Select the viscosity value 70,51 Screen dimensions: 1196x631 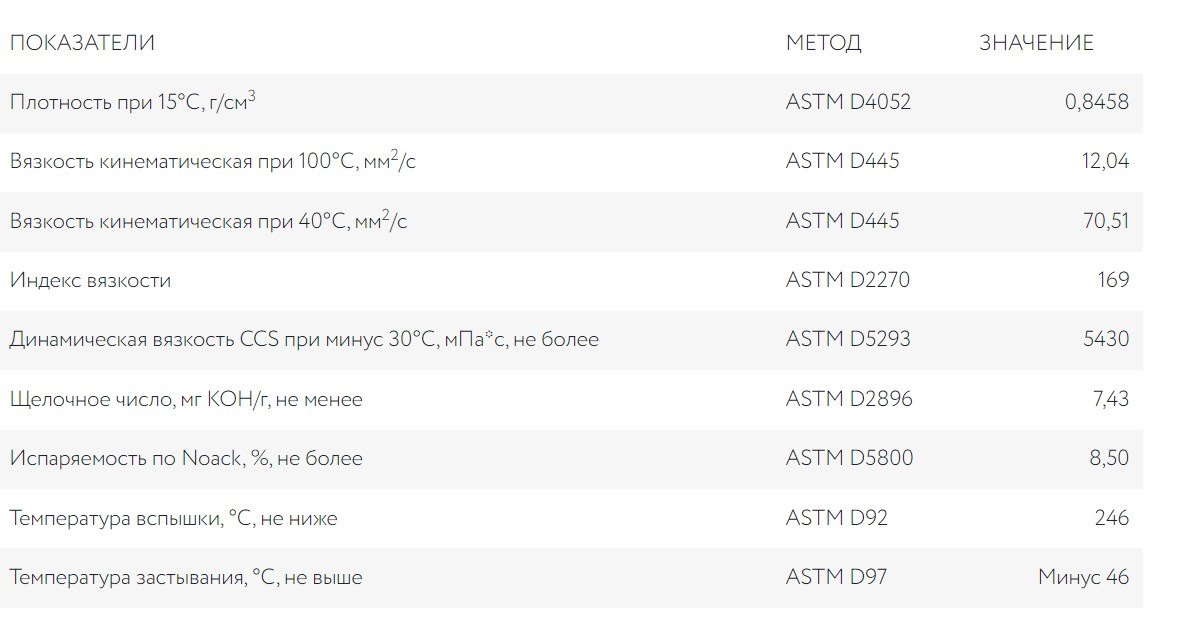click(x=1105, y=221)
